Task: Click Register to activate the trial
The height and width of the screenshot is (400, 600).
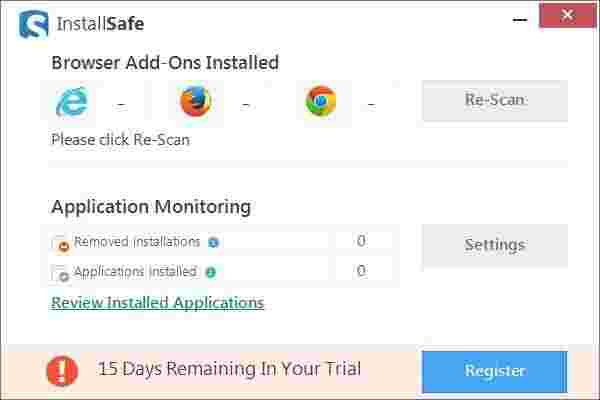Action: [494, 371]
